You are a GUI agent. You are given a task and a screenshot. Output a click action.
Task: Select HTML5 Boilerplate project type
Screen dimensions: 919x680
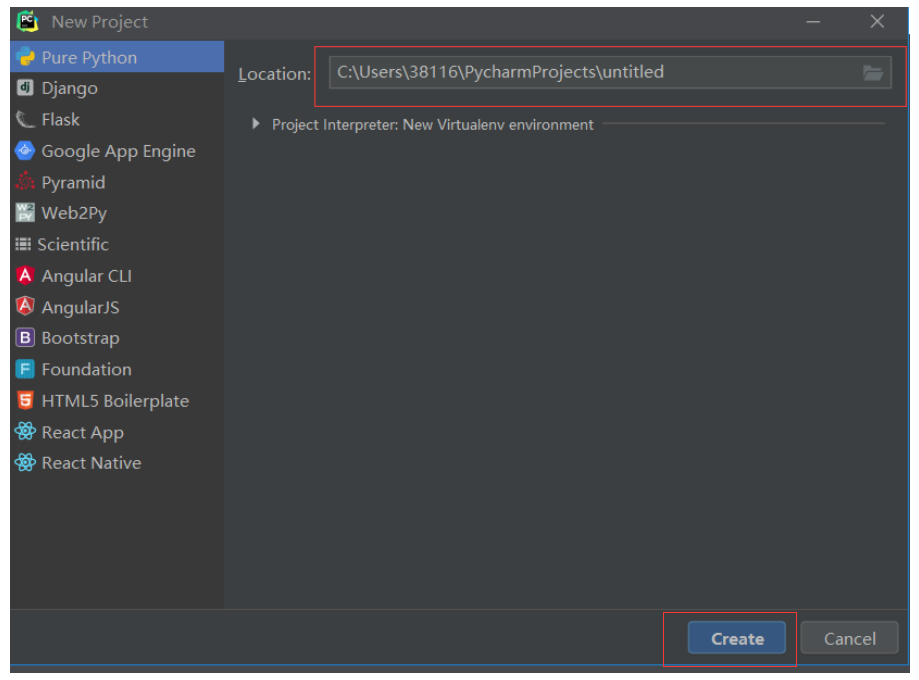(x=117, y=400)
